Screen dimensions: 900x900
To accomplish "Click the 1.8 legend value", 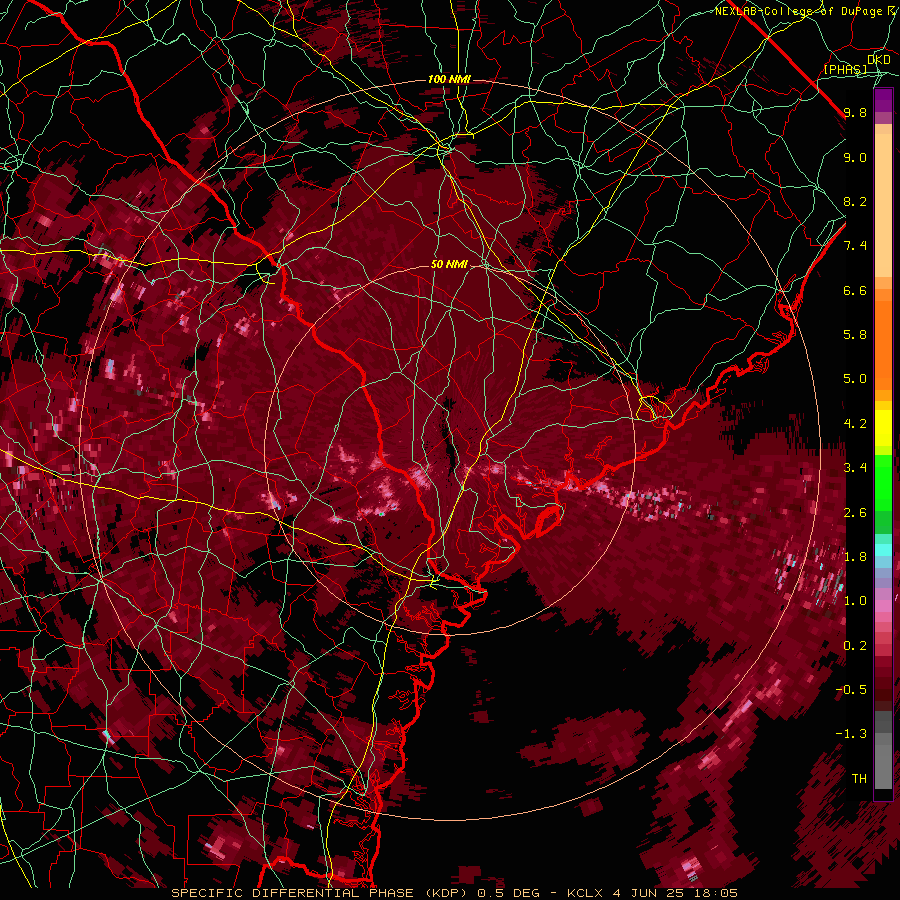I will pyautogui.click(x=855, y=557).
